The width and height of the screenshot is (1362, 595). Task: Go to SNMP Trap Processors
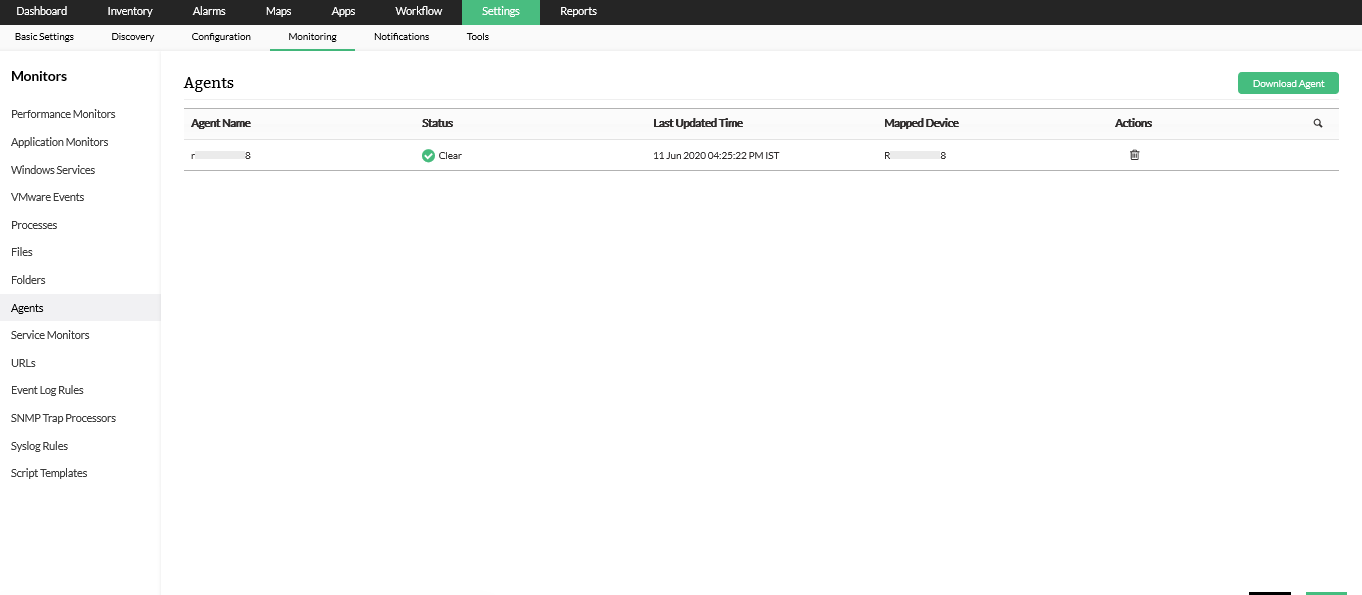point(63,418)
